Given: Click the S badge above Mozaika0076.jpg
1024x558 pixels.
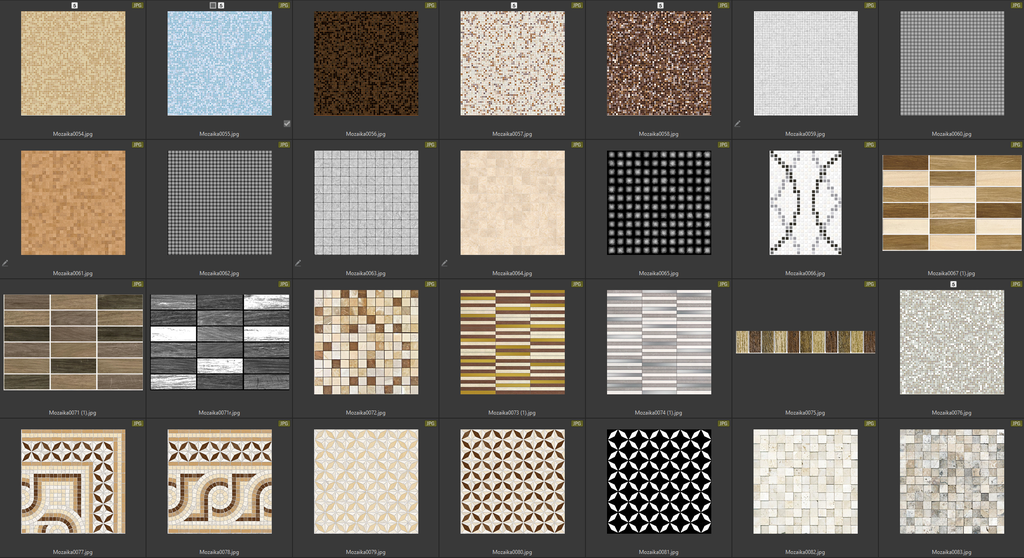Looking at the screenshot, I should [x=952, y=284].
